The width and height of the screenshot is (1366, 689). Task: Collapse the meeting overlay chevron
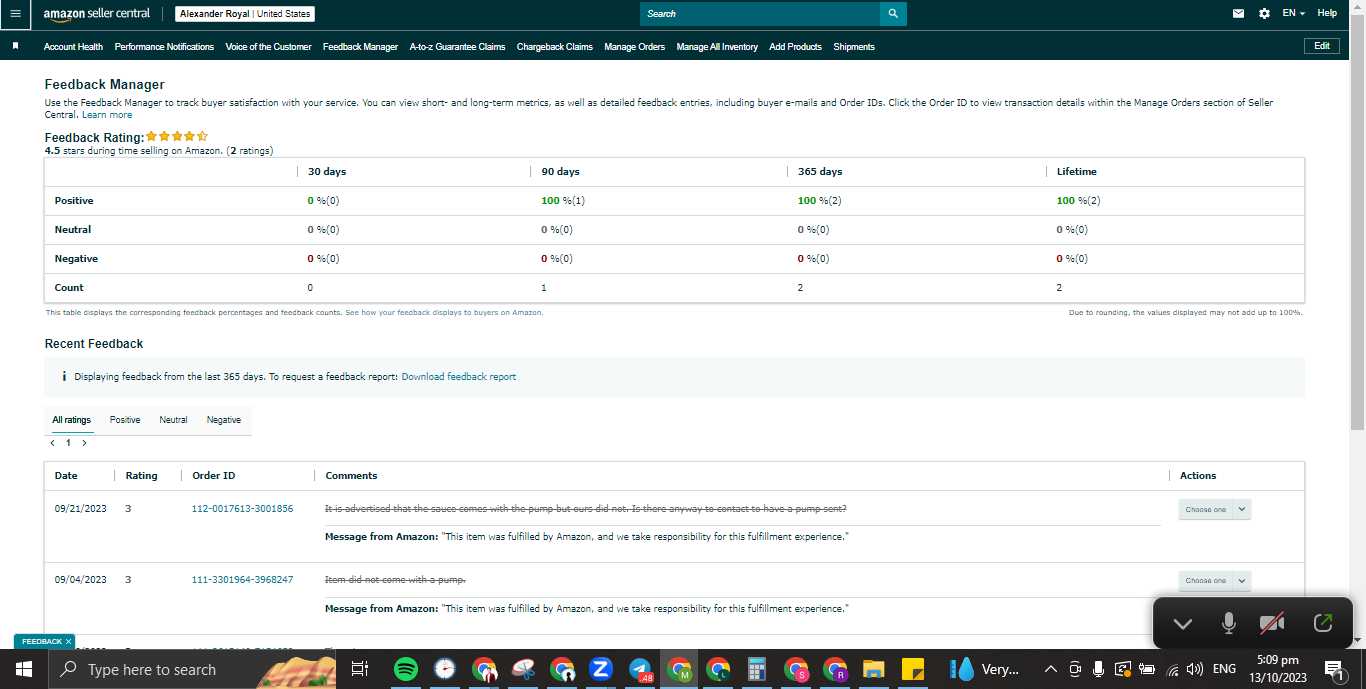click(1183, 624)
